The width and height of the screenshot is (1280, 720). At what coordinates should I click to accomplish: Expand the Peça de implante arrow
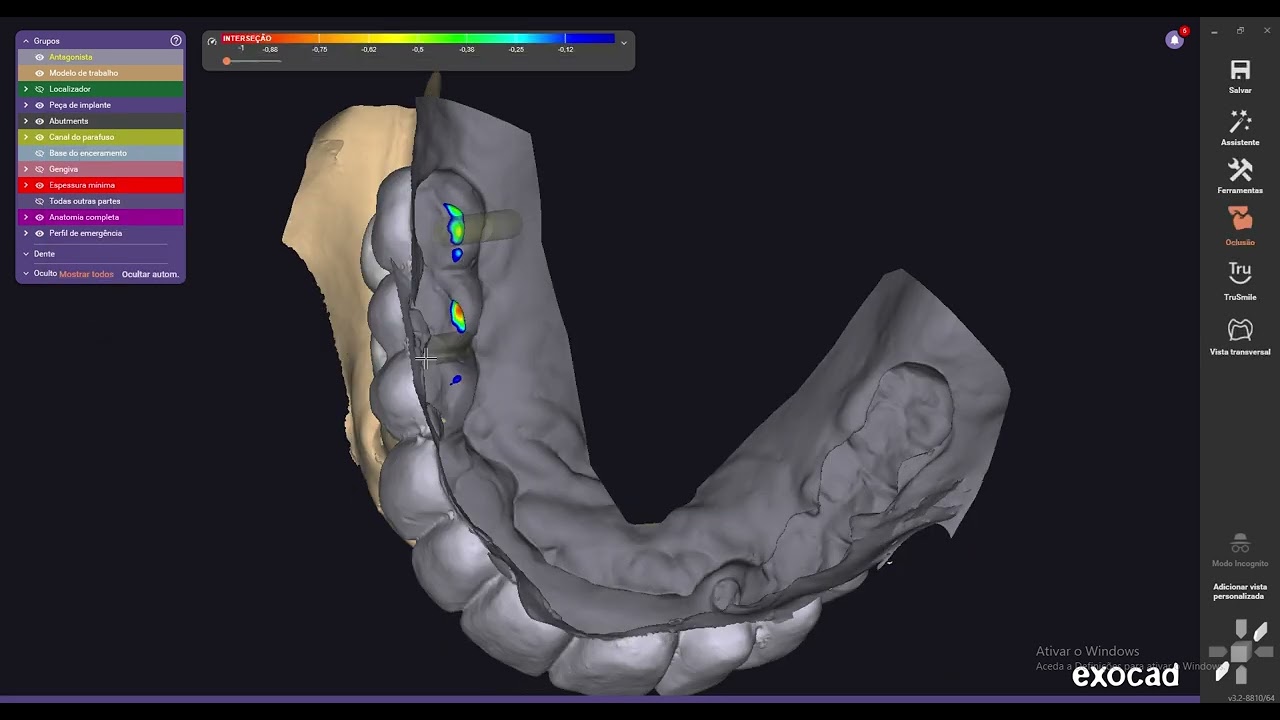[26, 105]
